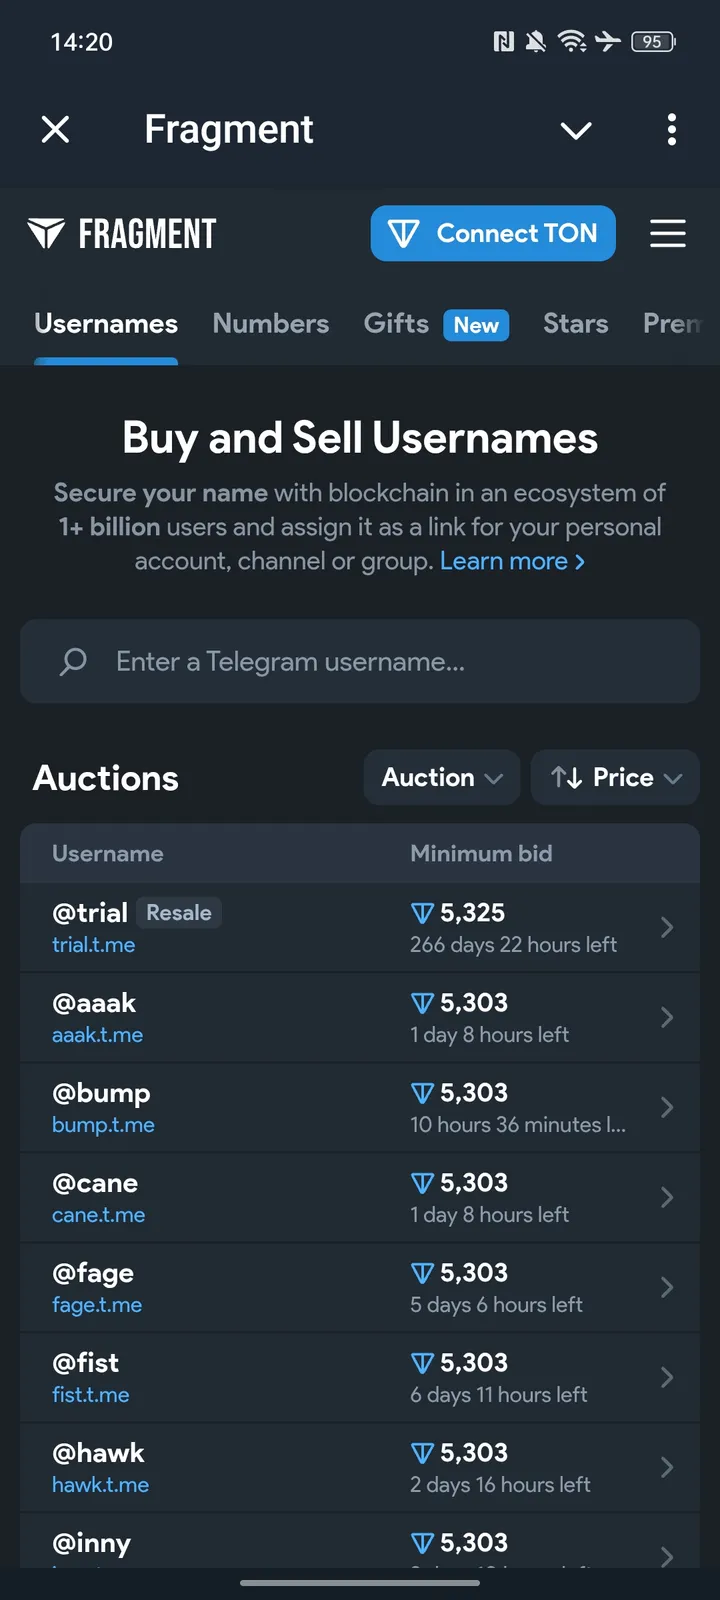Close the Fragment in-app browser
The width and height of the screenshot is (720, 1600).
[56, 129]
